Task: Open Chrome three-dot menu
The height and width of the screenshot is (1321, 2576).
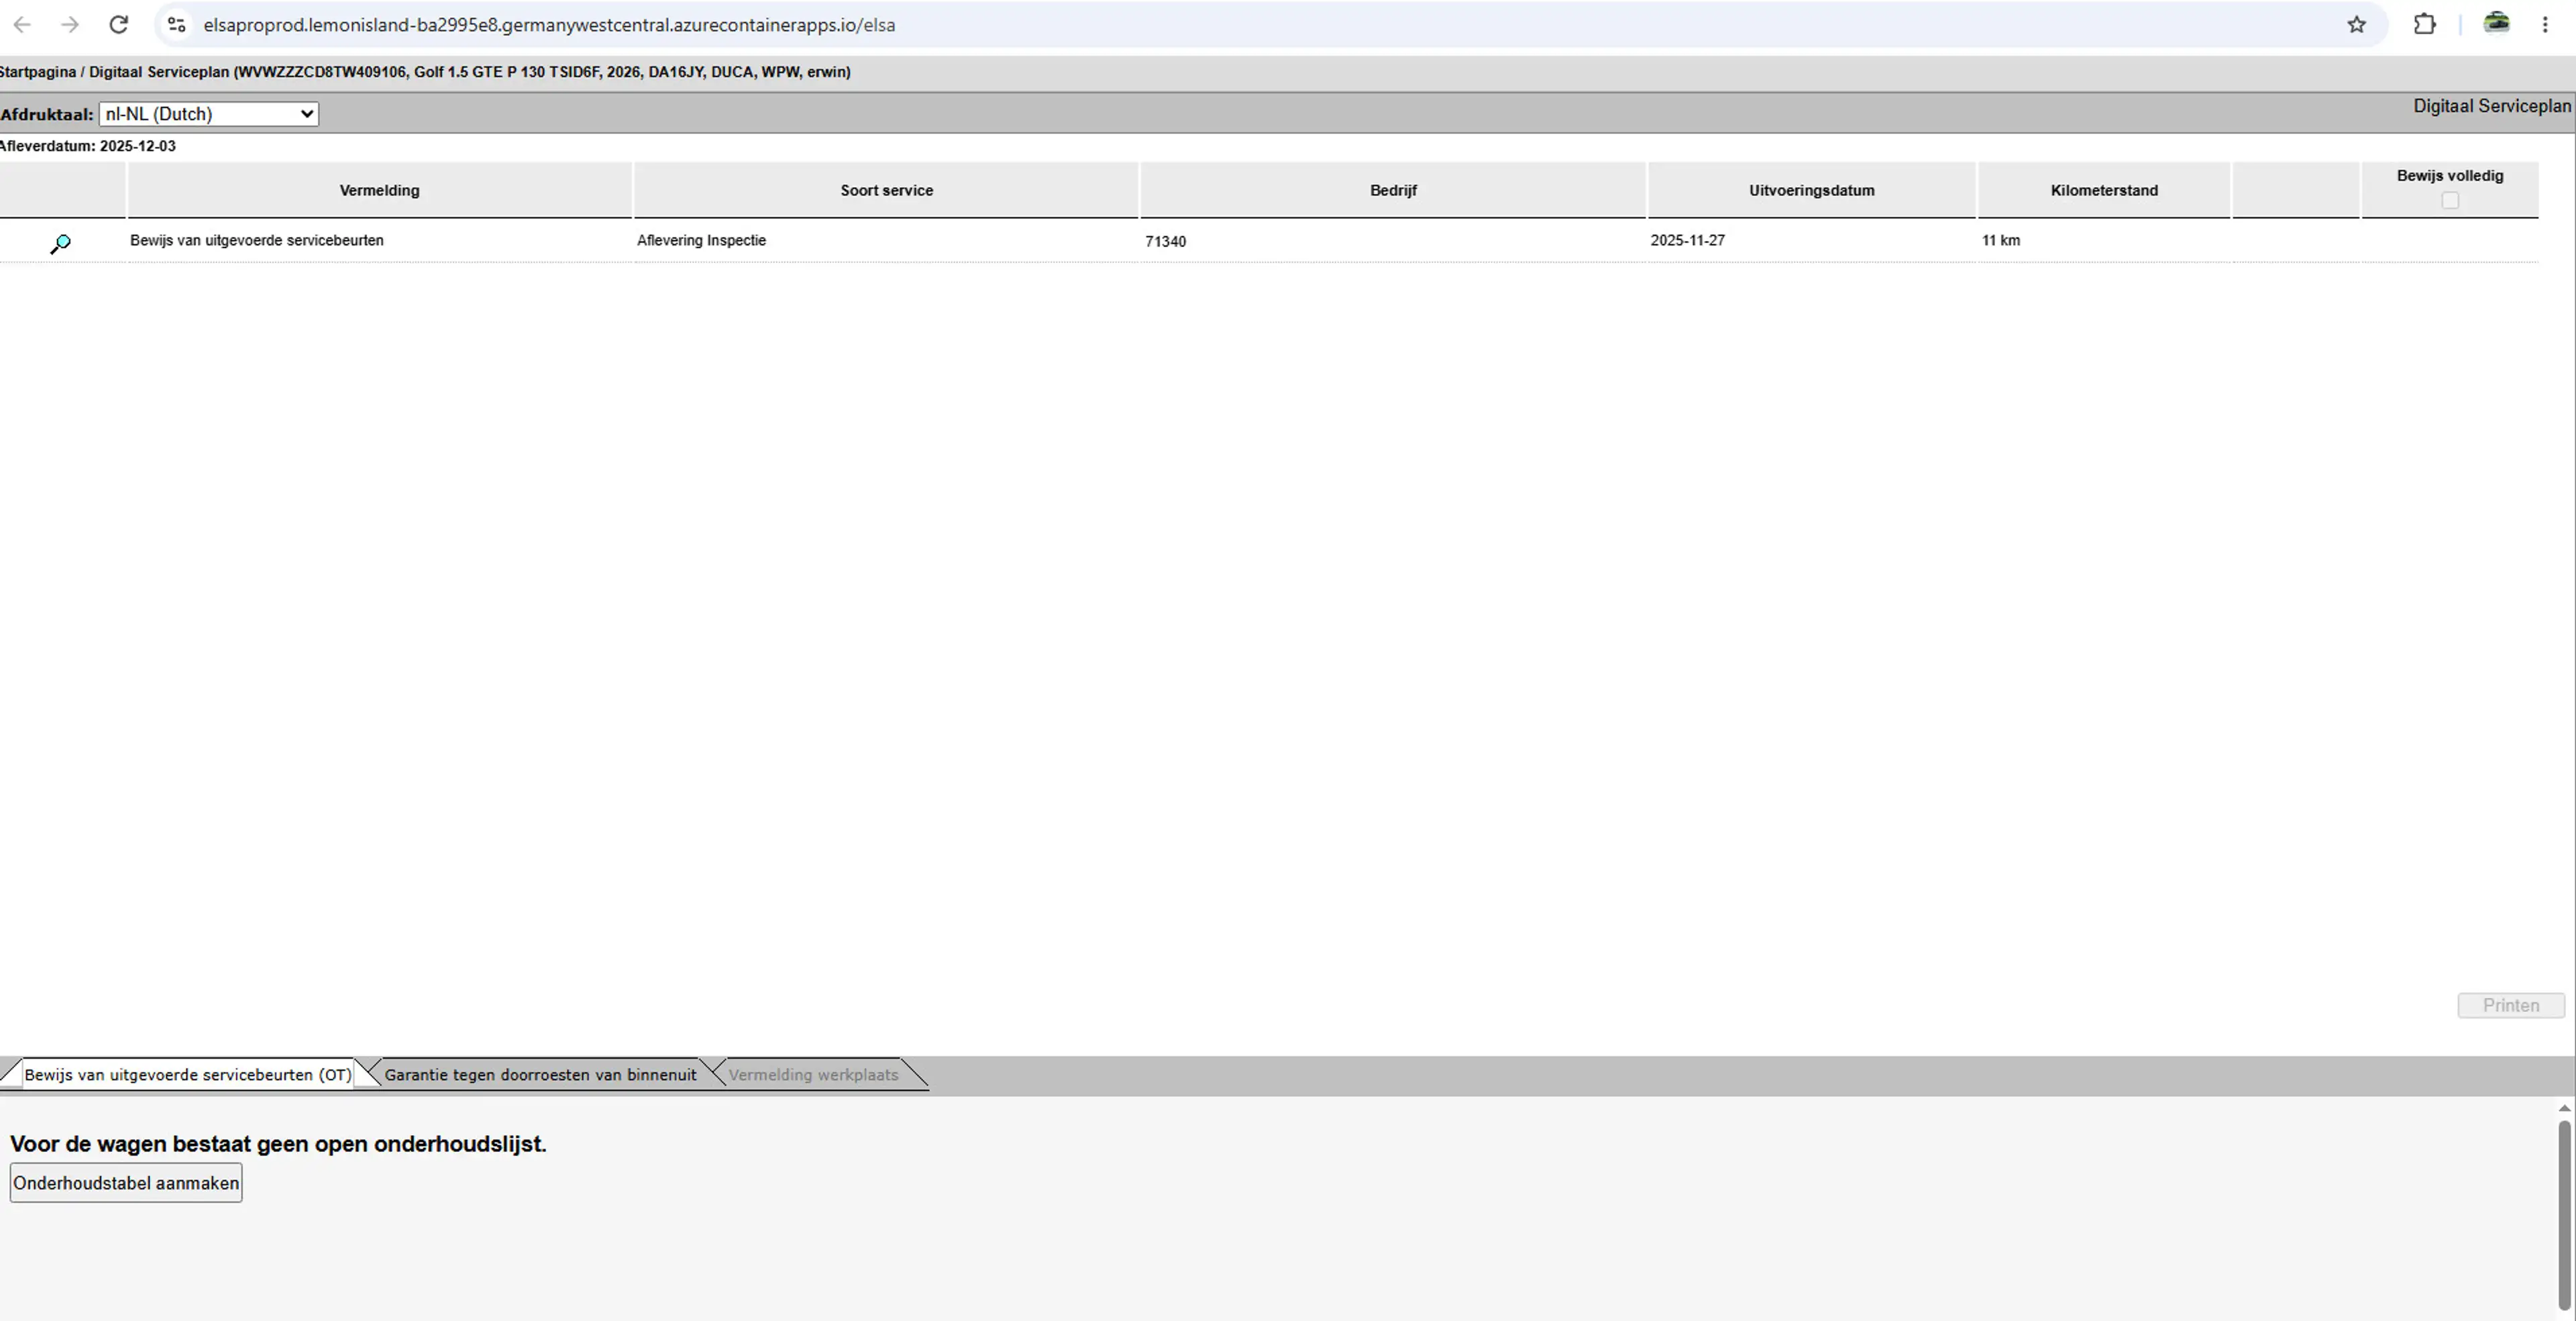Action: coord(2545,24)
